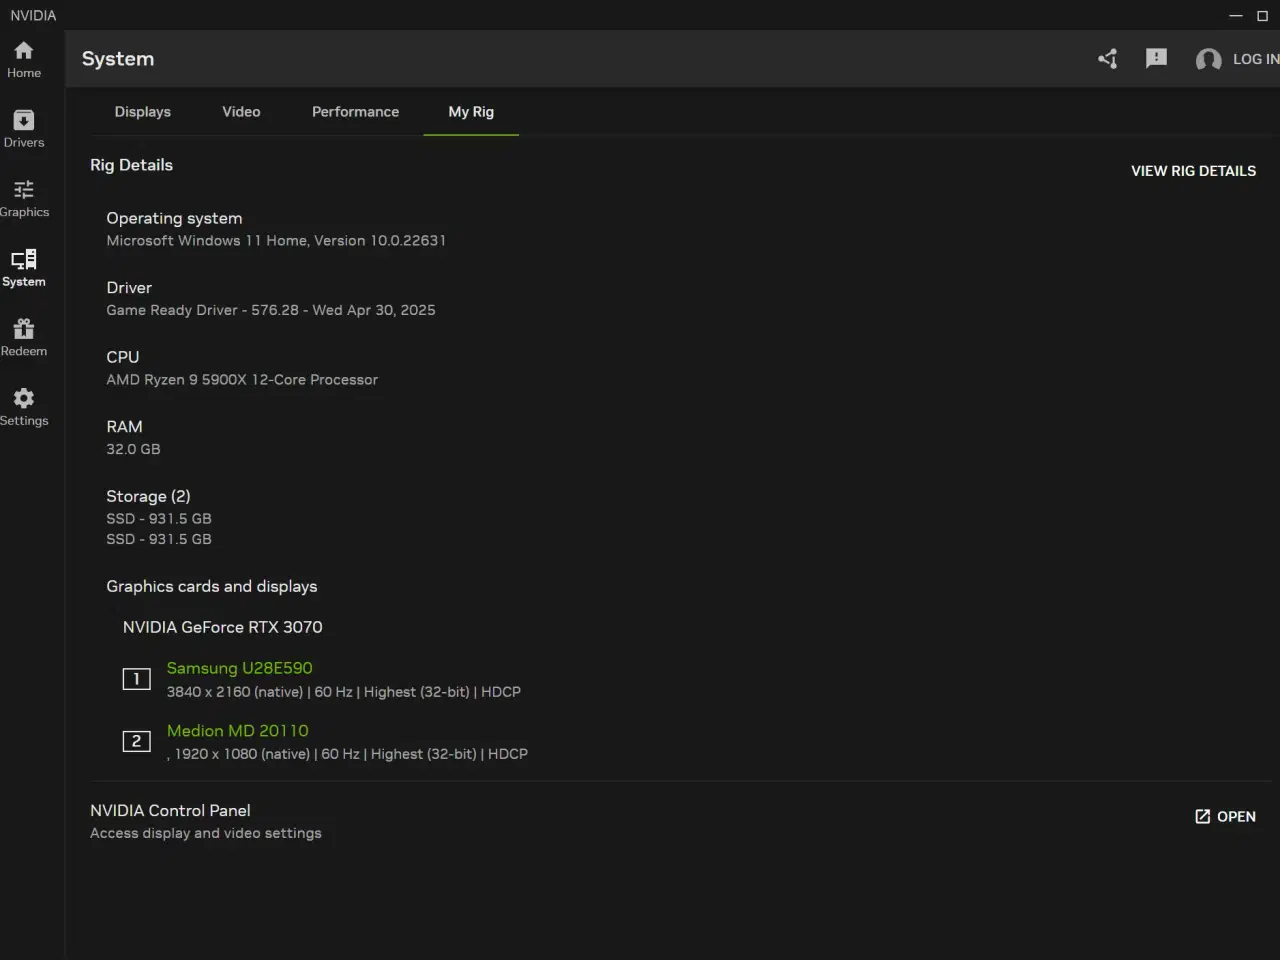Minimize the NVIDIA window
Image resolution: width=1280 pixels, height=960 pixels.
click(x=1235, y=16)
